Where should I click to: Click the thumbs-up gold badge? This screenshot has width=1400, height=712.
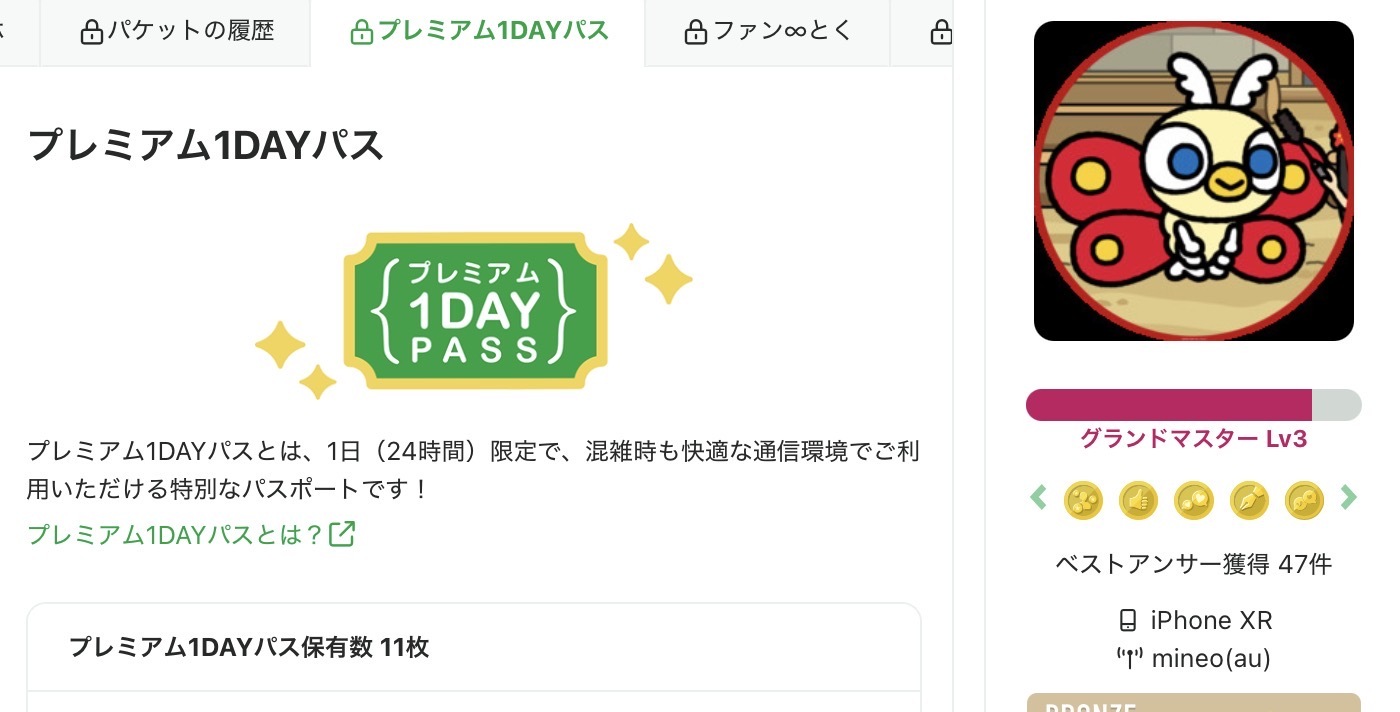1138,500
